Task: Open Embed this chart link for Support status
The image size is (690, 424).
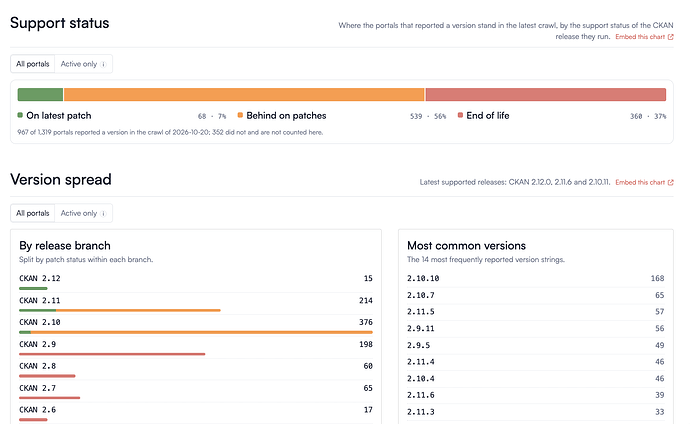Action: click(x=644, y=37)
